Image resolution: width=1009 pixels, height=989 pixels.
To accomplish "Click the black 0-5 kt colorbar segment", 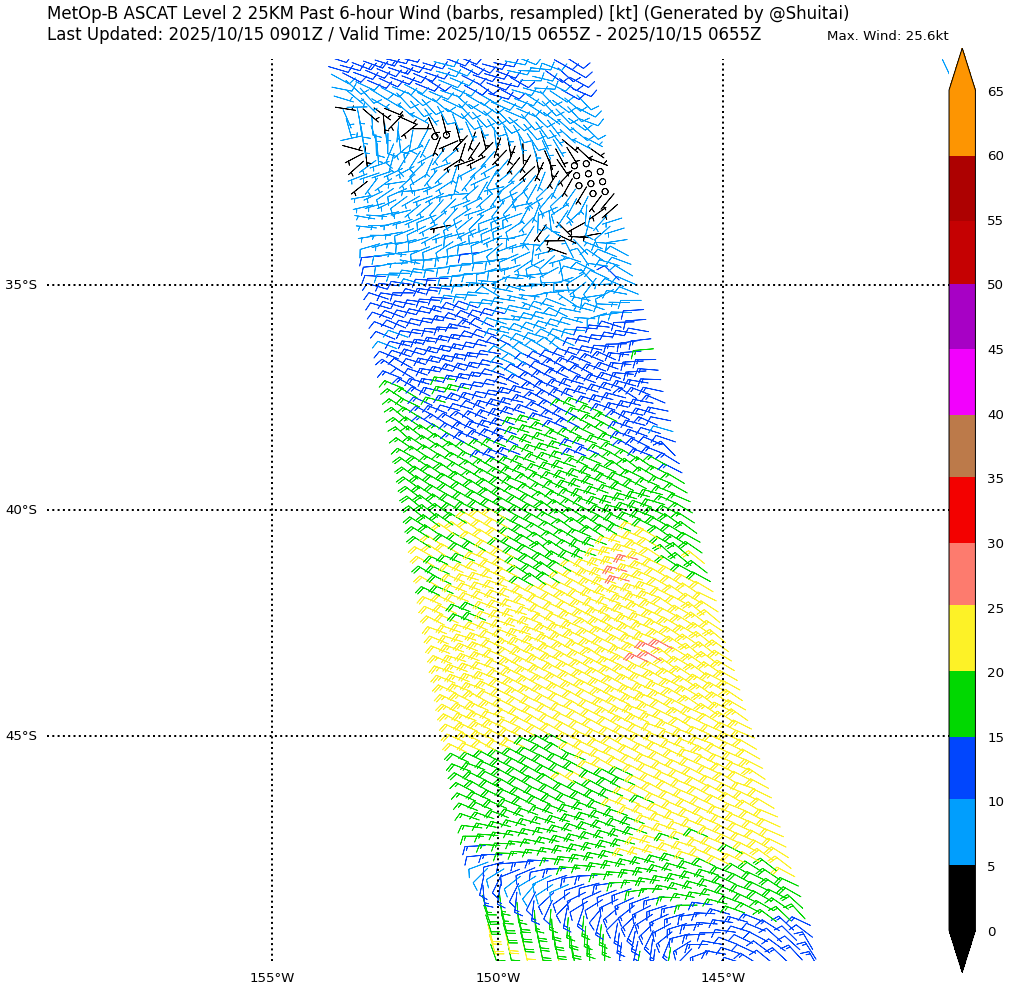I will pos(961,898).
